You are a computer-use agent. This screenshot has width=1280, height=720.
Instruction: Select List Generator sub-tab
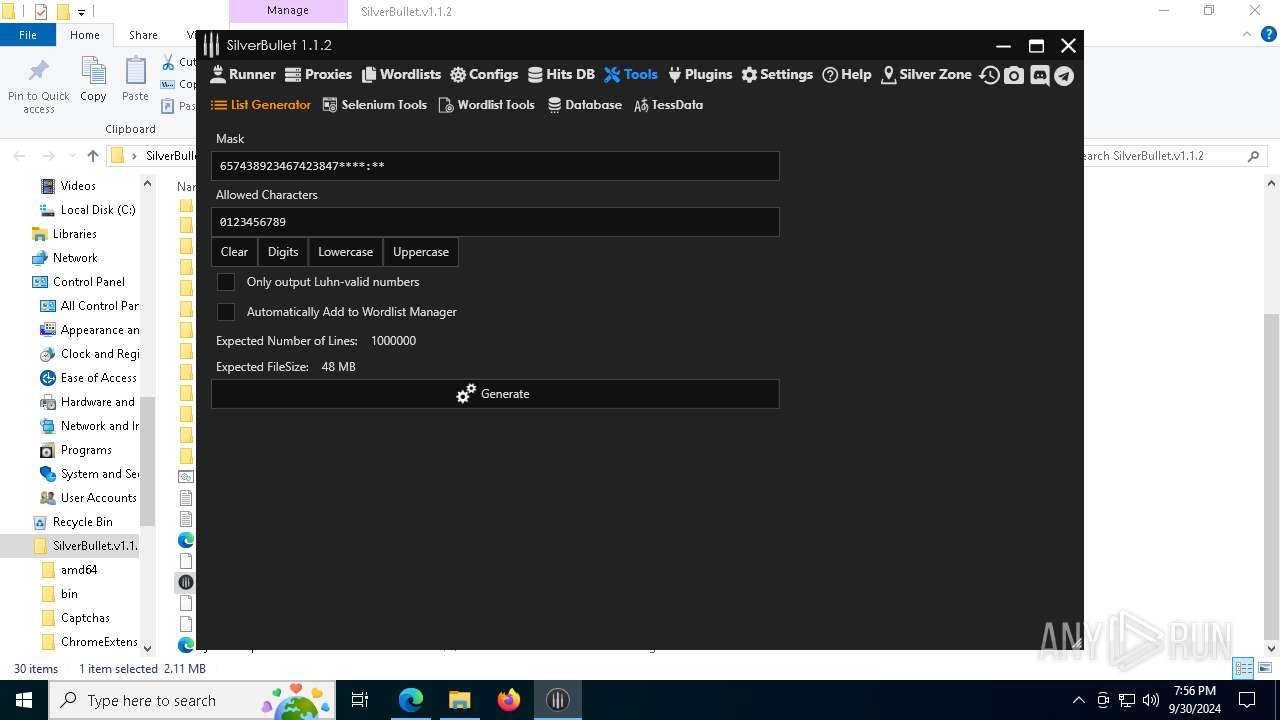click(261, 105)
